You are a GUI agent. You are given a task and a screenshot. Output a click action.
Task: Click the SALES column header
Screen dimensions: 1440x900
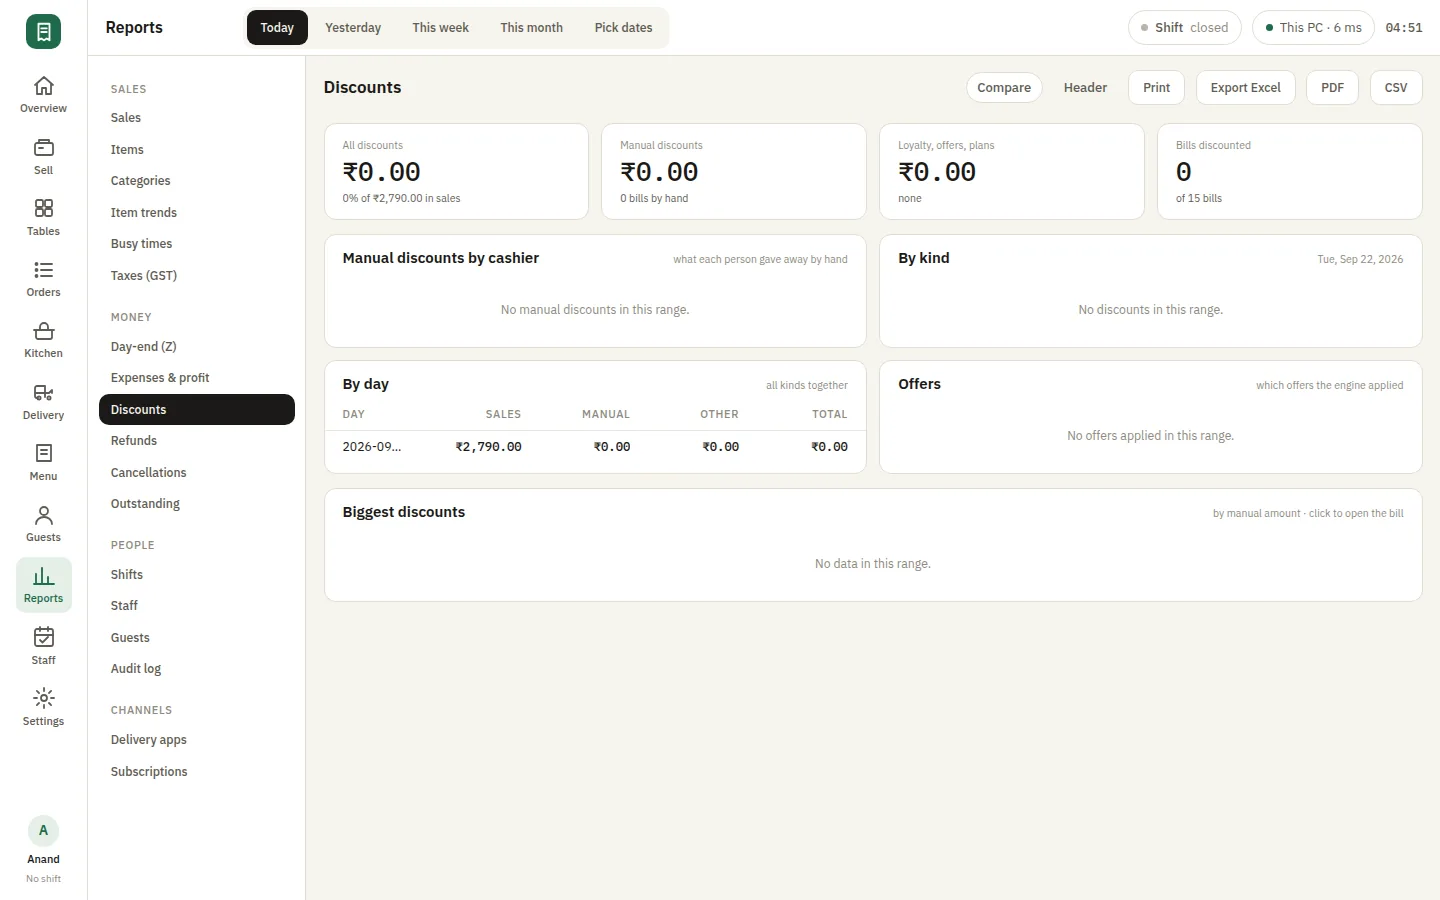(503, 414)
